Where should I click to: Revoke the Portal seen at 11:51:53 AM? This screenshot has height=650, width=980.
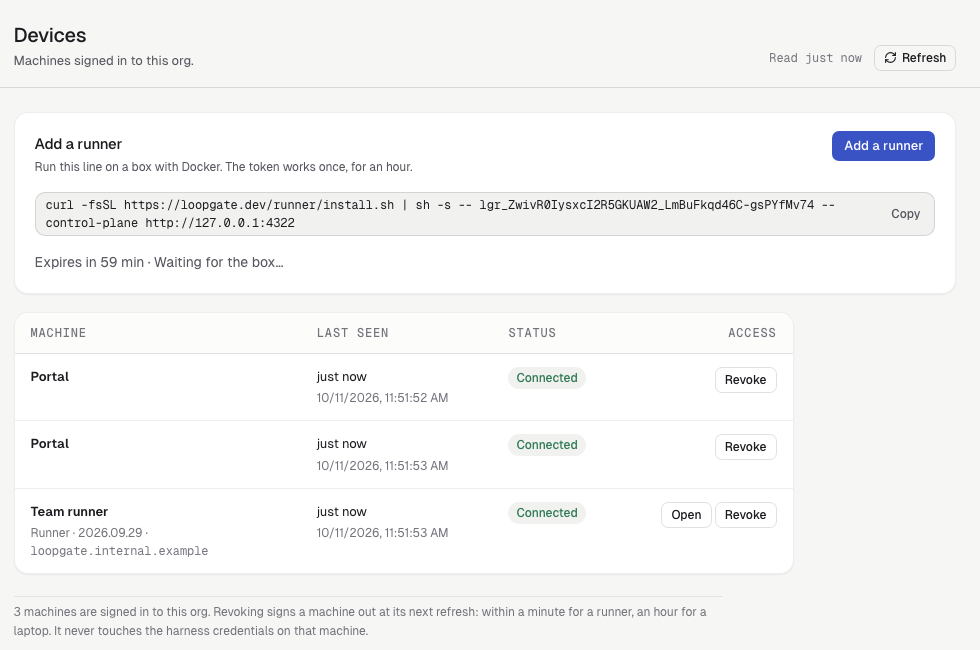[746, 447]
